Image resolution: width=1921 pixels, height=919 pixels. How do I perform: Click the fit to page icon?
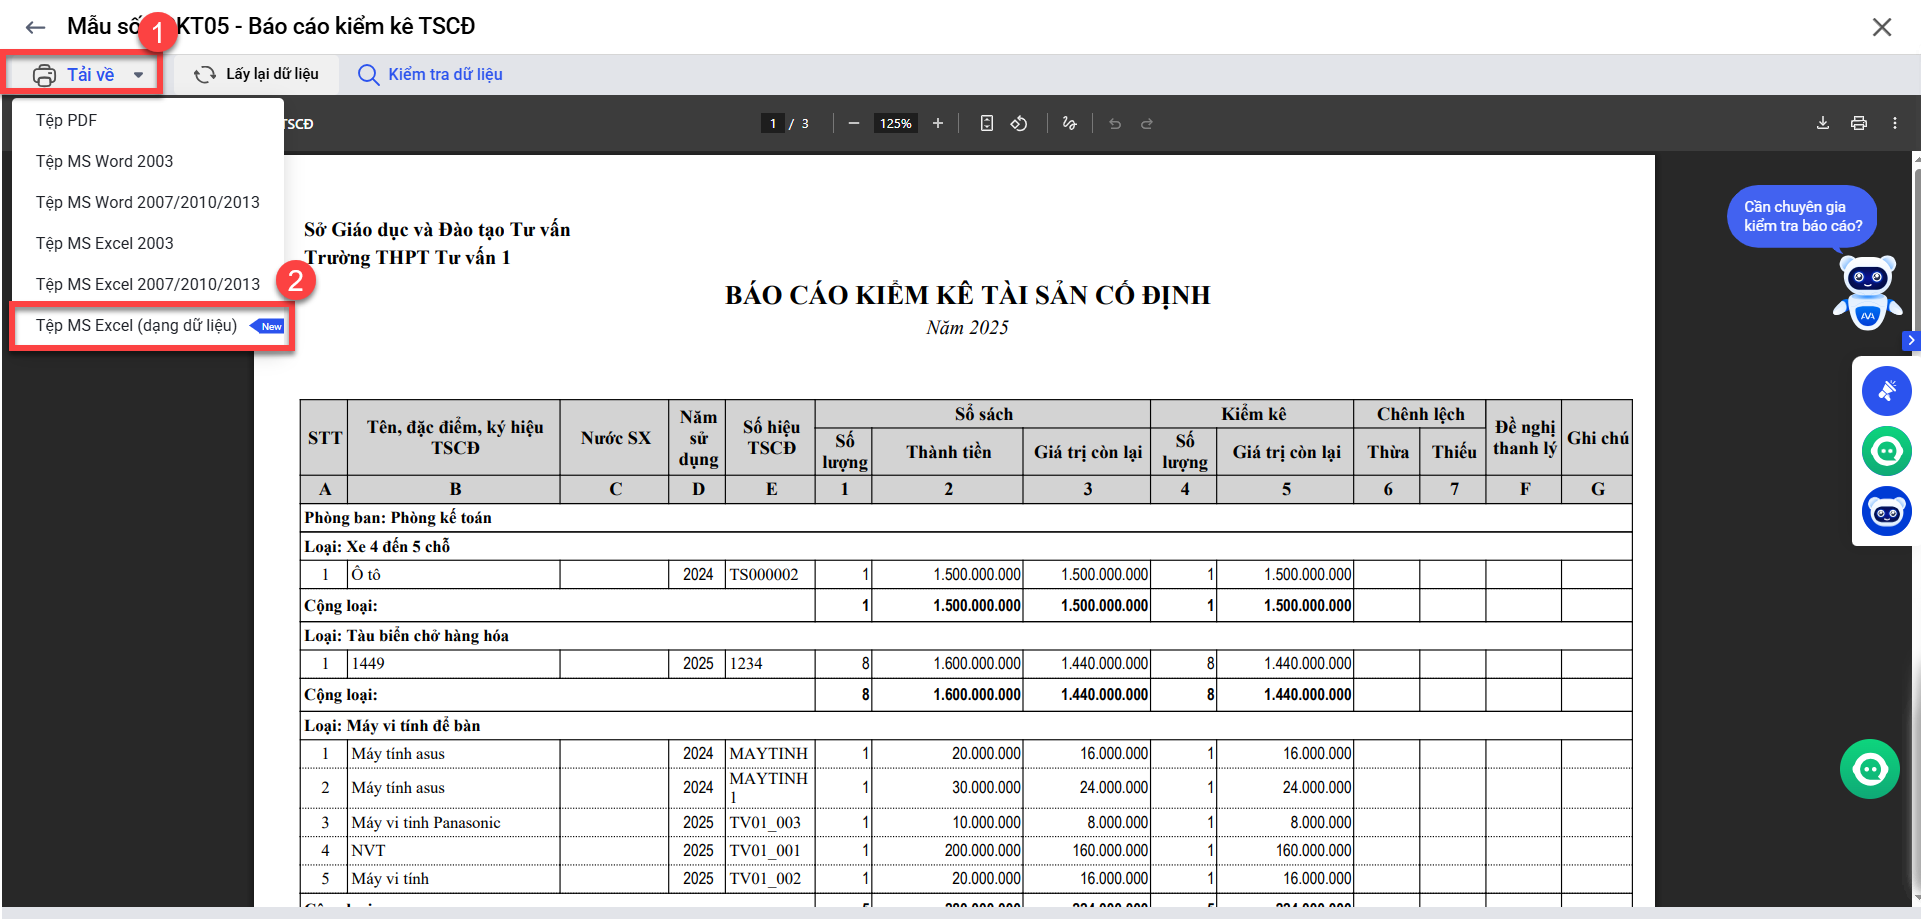[986, 124]
